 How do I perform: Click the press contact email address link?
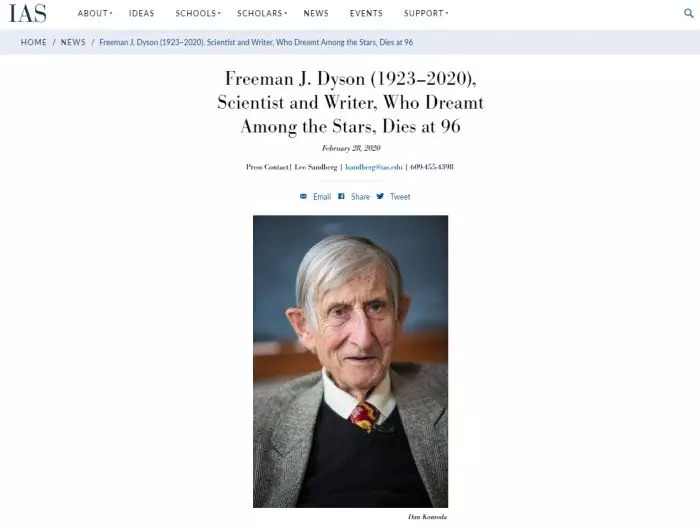tap(374, 167)
